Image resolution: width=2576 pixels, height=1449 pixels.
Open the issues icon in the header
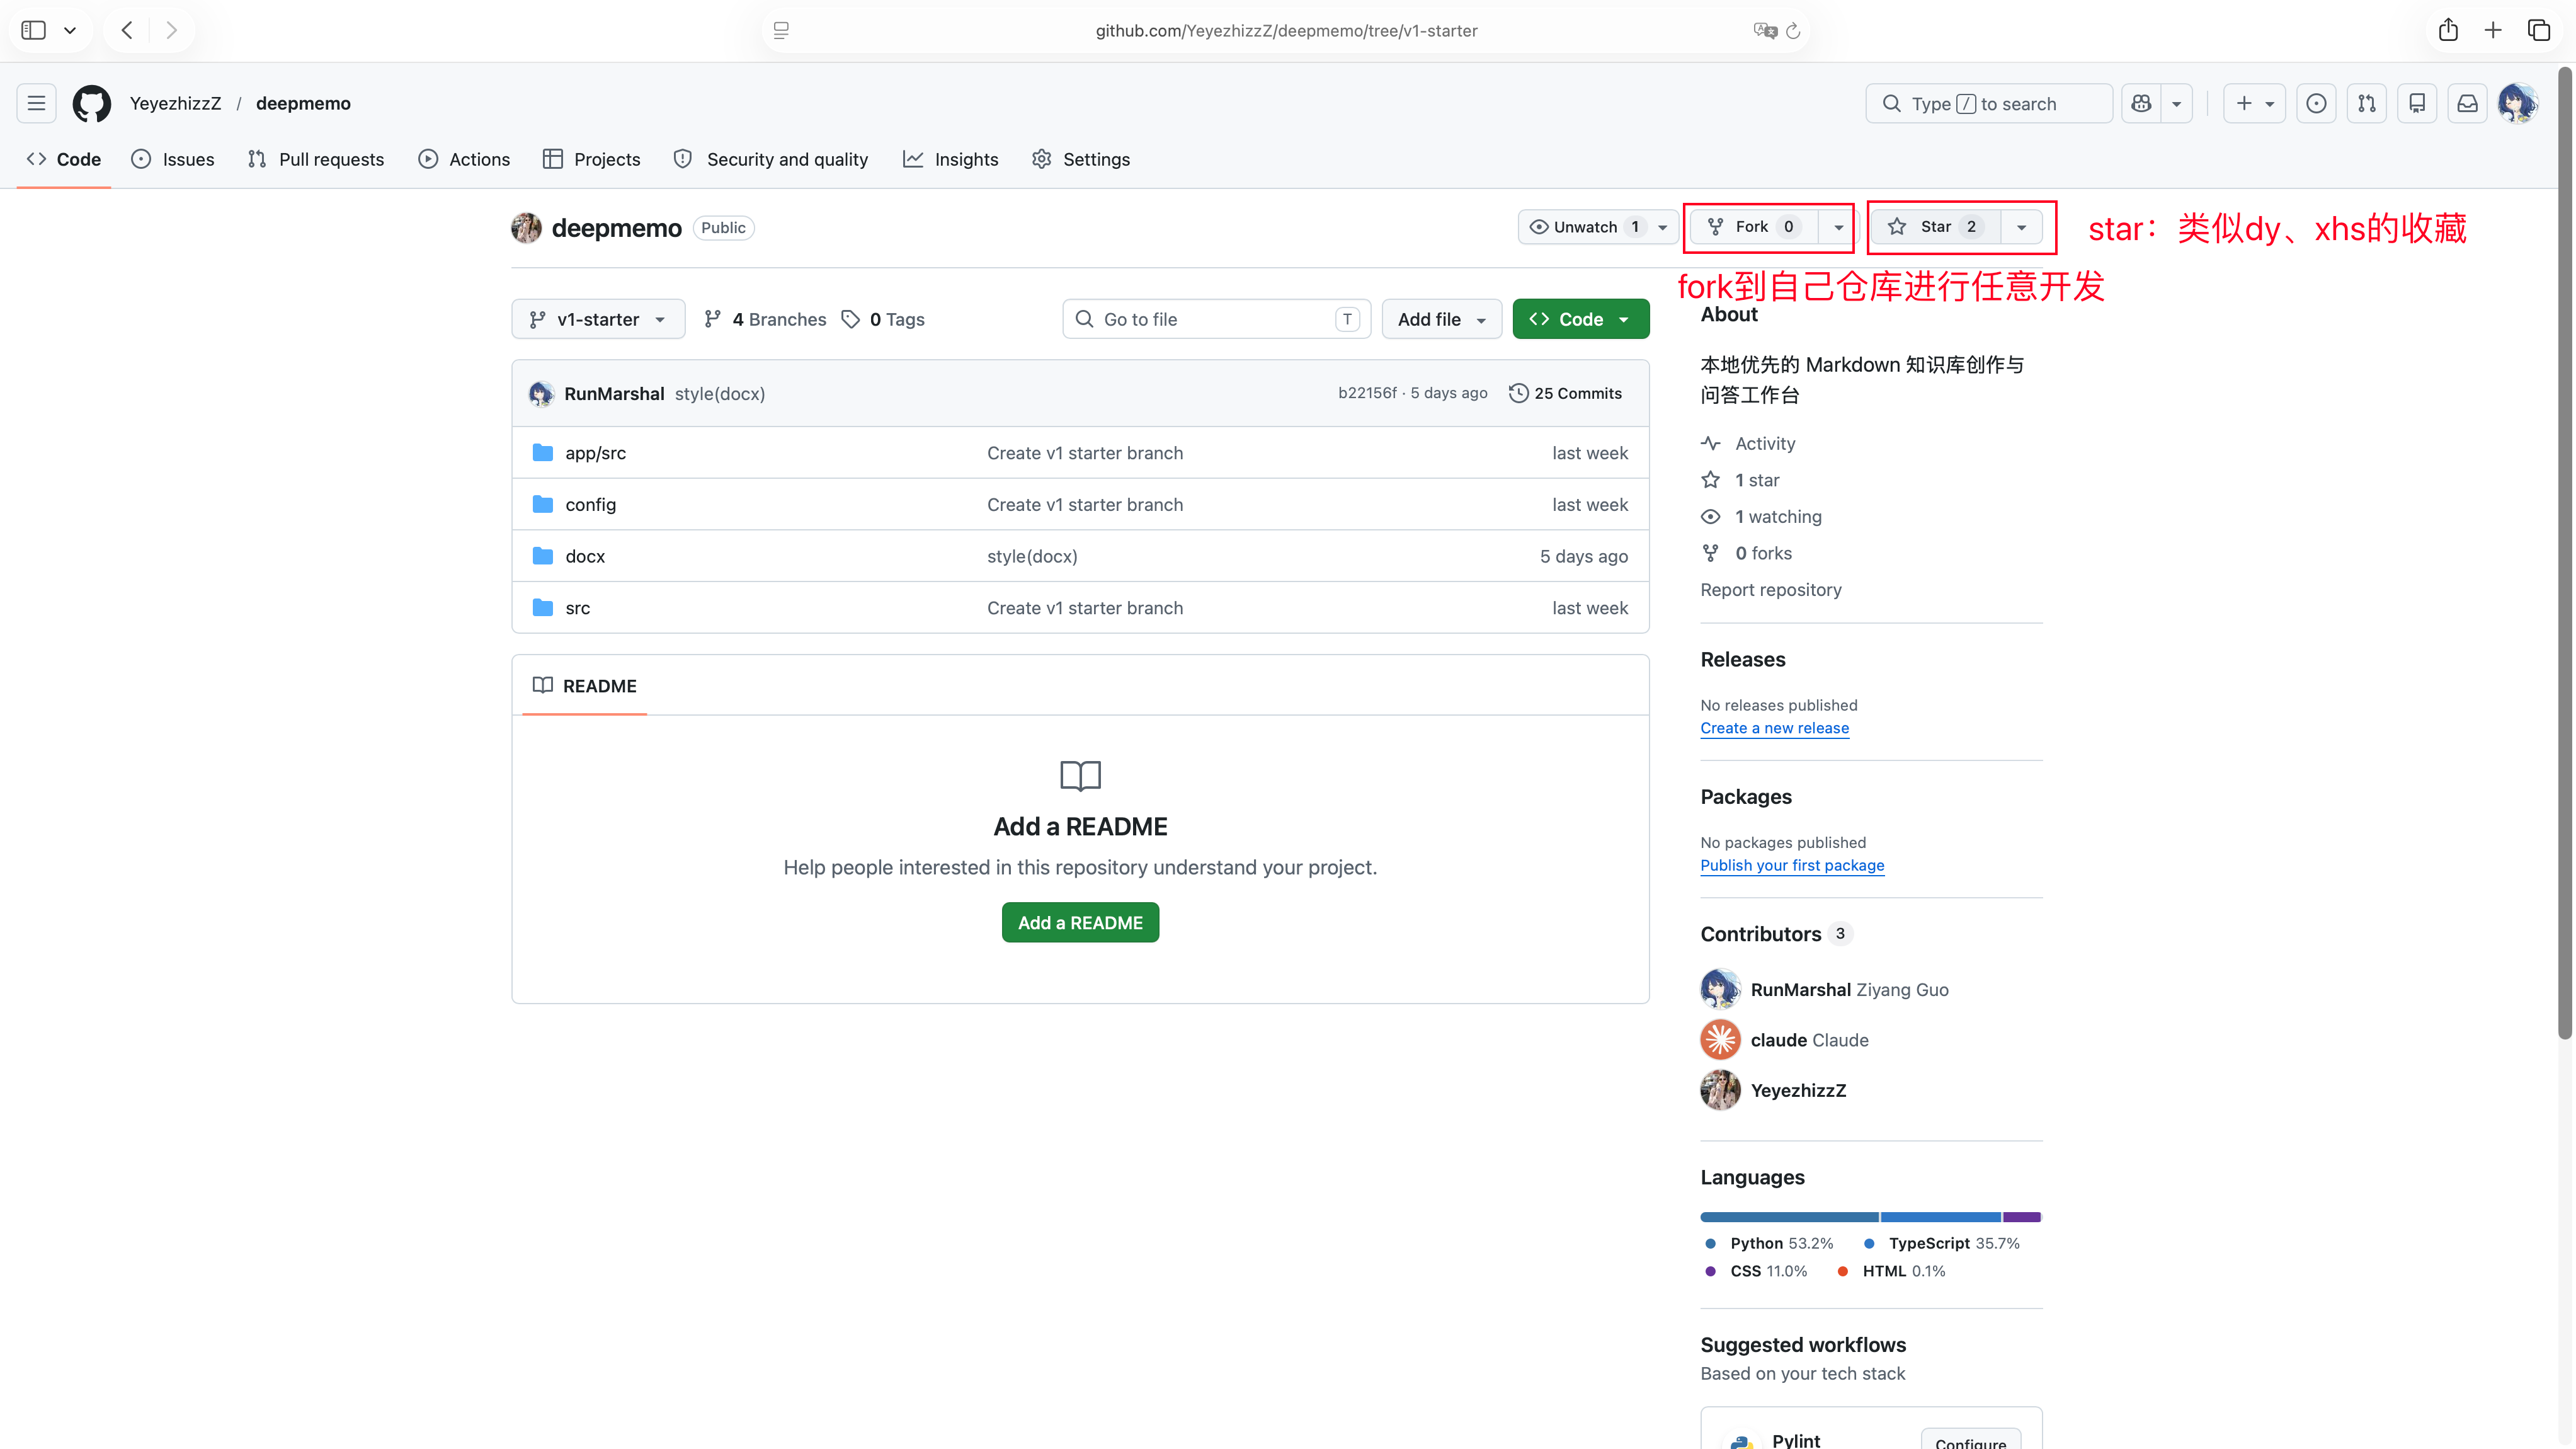(2316, 103)
